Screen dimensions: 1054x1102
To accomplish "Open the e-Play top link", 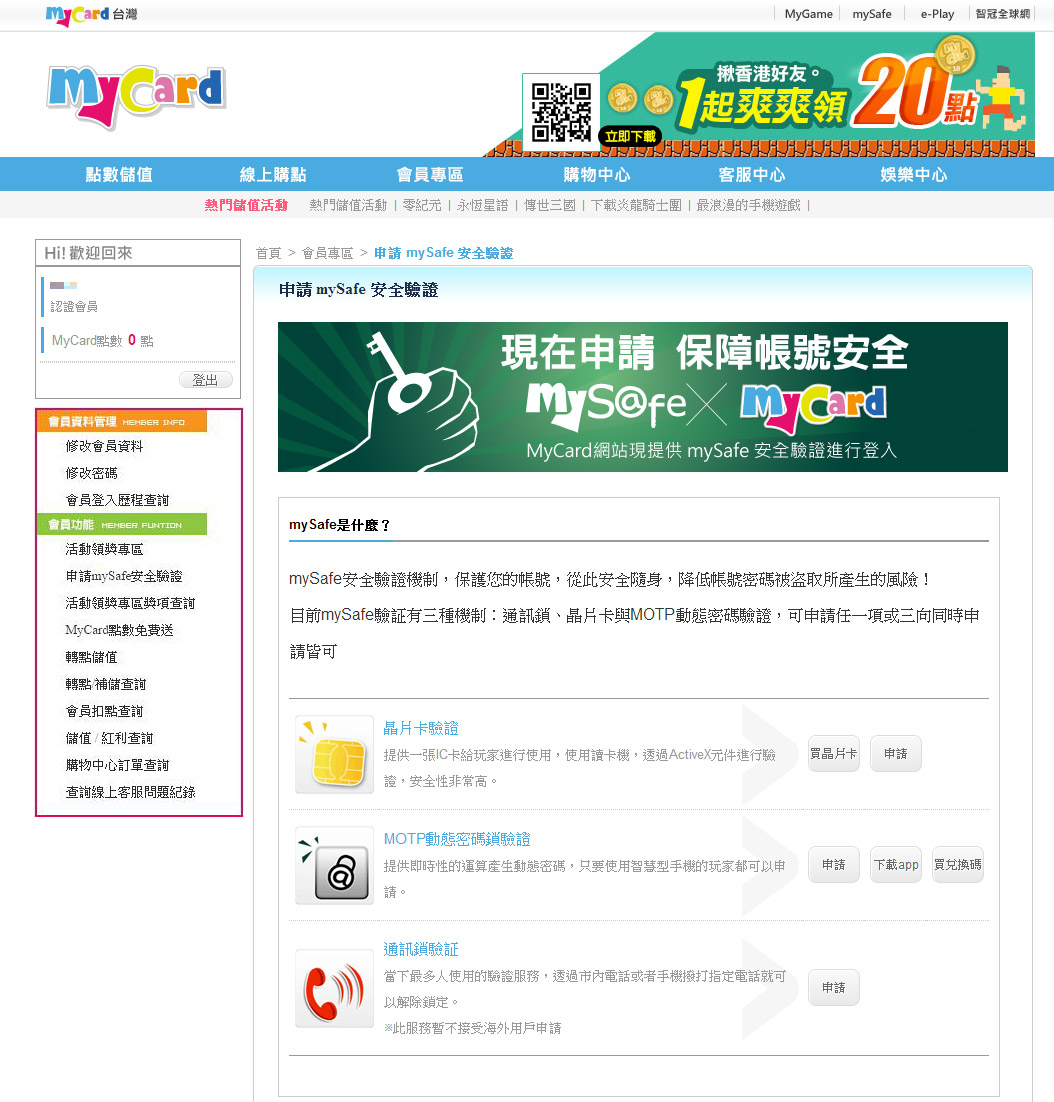I will pos(937,14).
